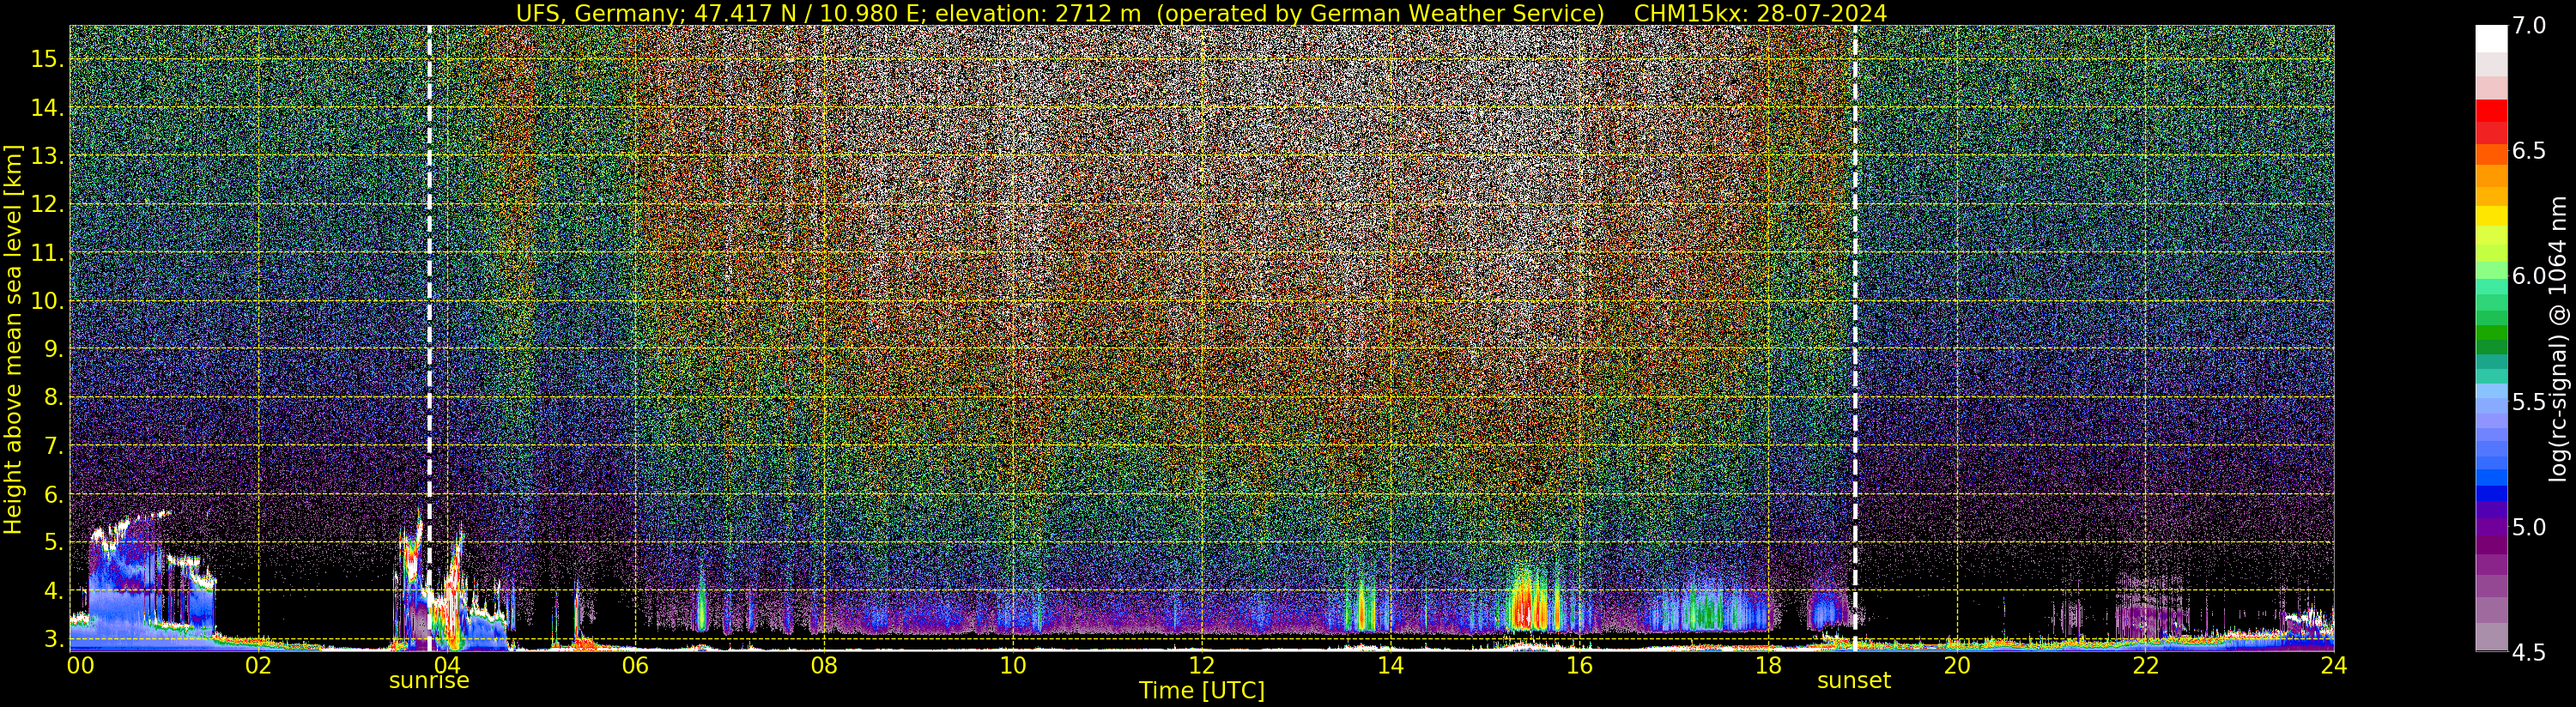2576x707 pixels.
Task: Click the '12.' height tick label
Action: tap(47, 204)
